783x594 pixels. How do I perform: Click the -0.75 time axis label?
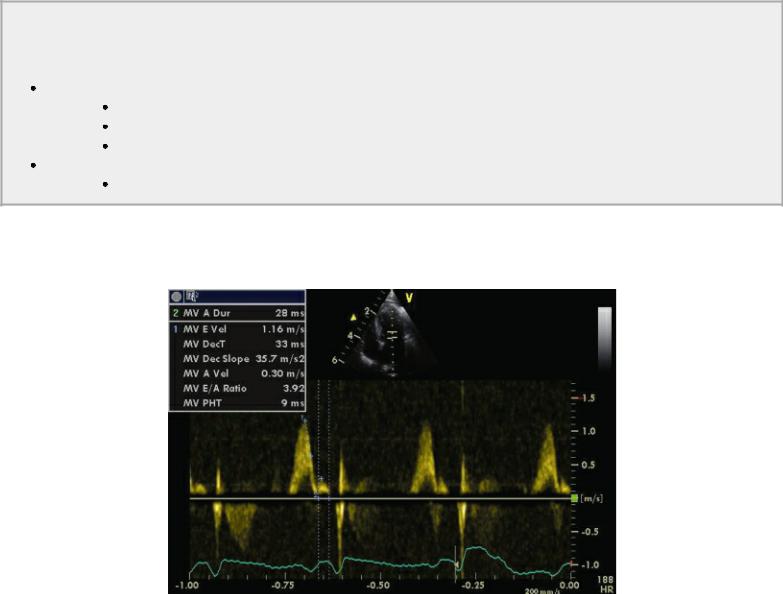click(283, 586)
